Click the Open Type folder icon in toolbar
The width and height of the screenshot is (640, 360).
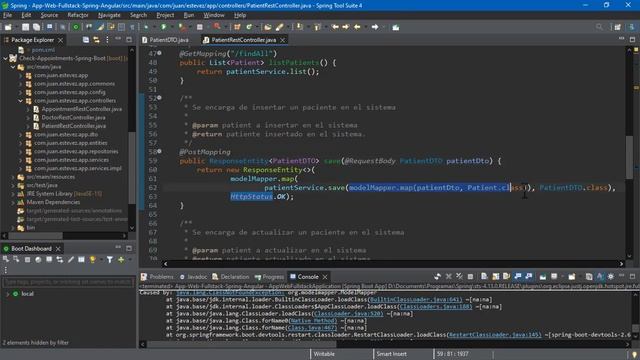268,27
